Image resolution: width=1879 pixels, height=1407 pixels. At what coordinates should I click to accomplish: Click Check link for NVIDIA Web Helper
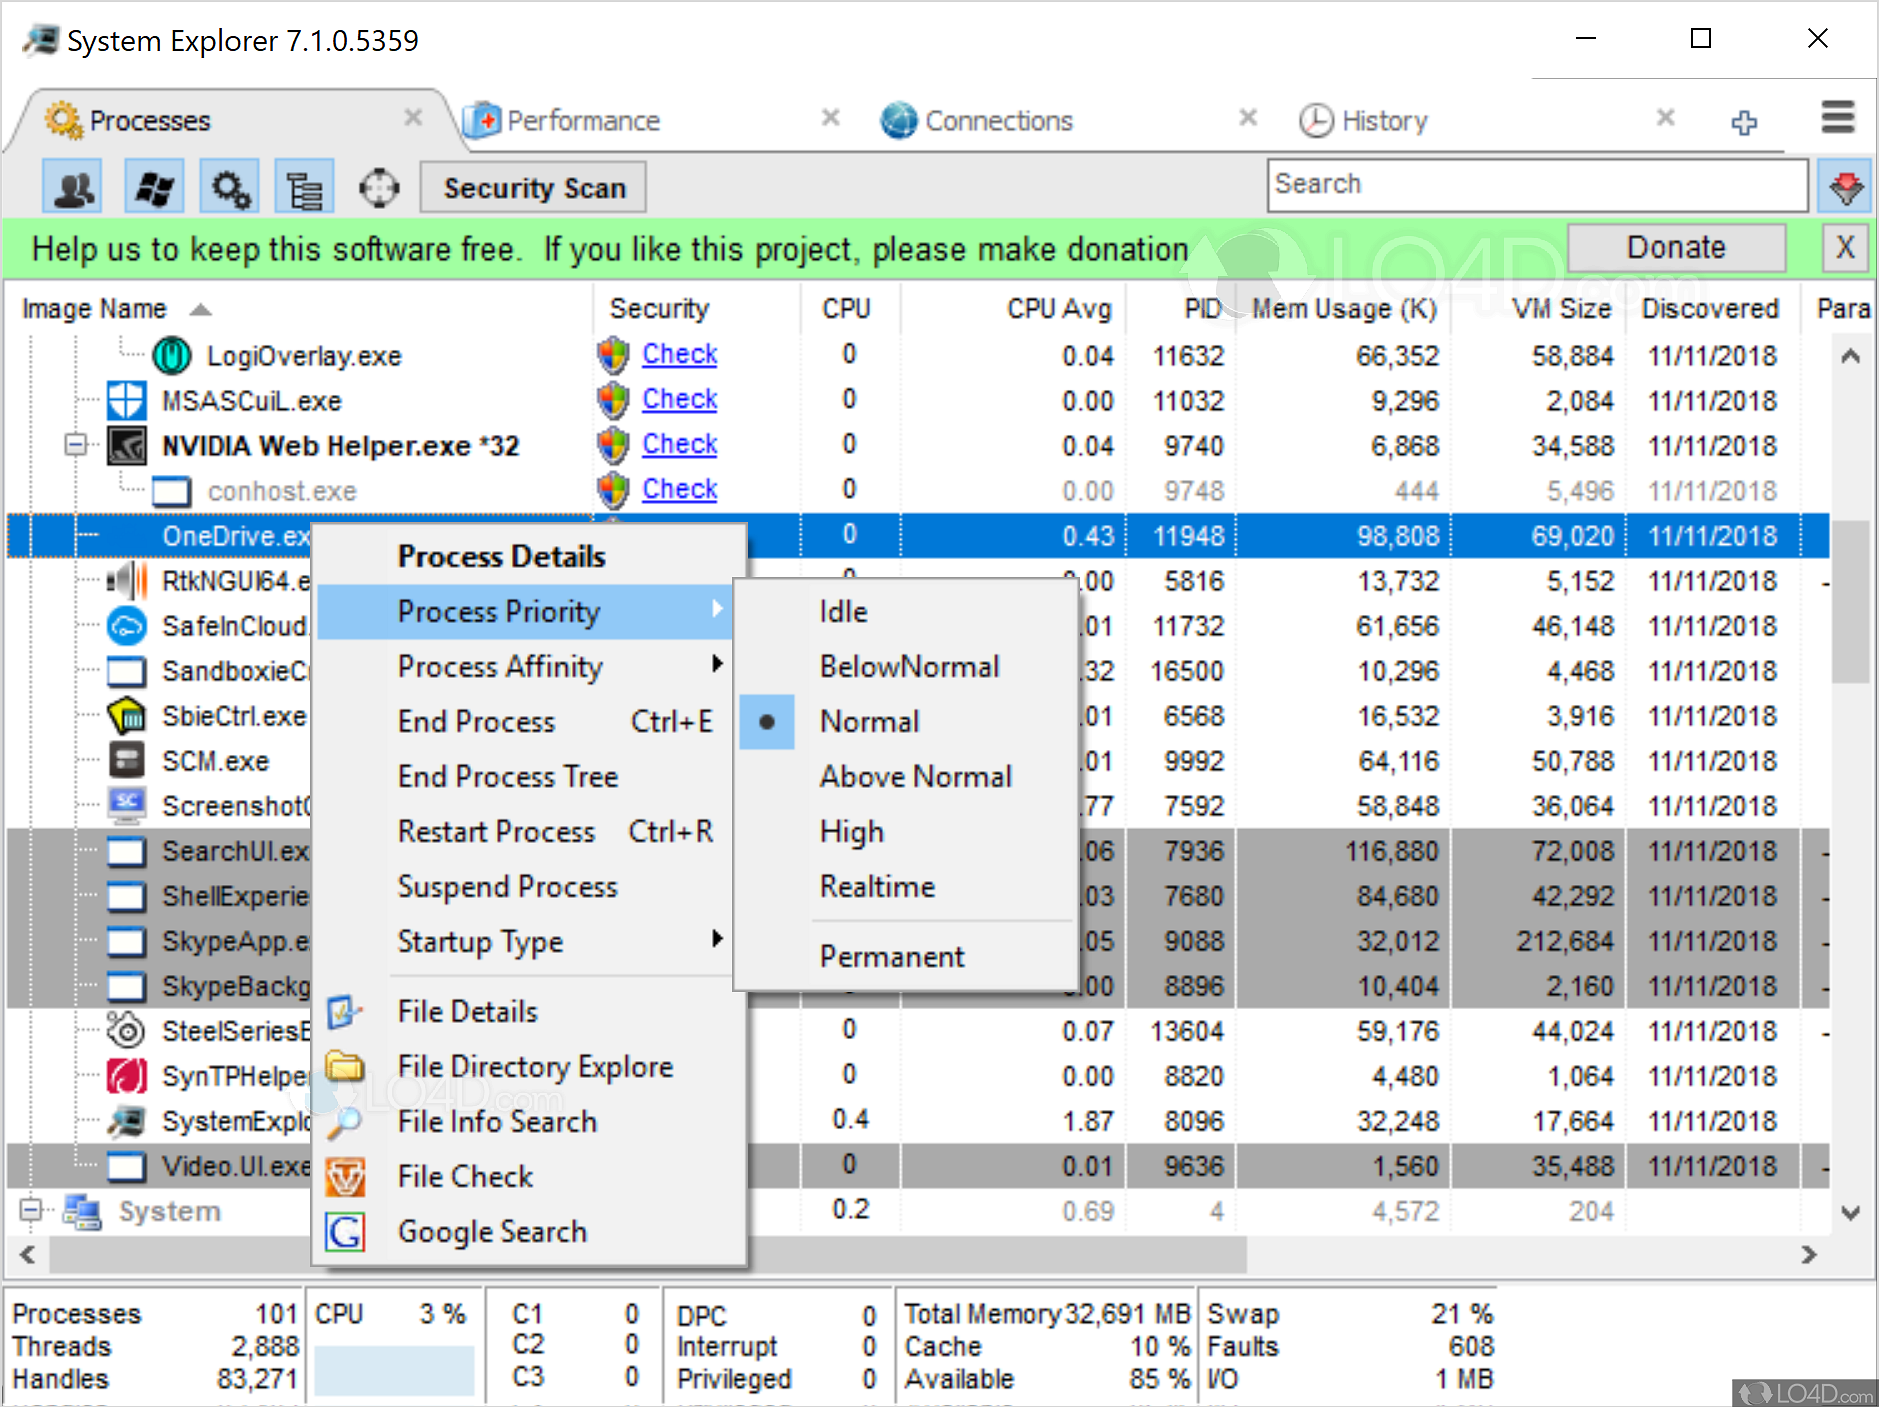680,444
